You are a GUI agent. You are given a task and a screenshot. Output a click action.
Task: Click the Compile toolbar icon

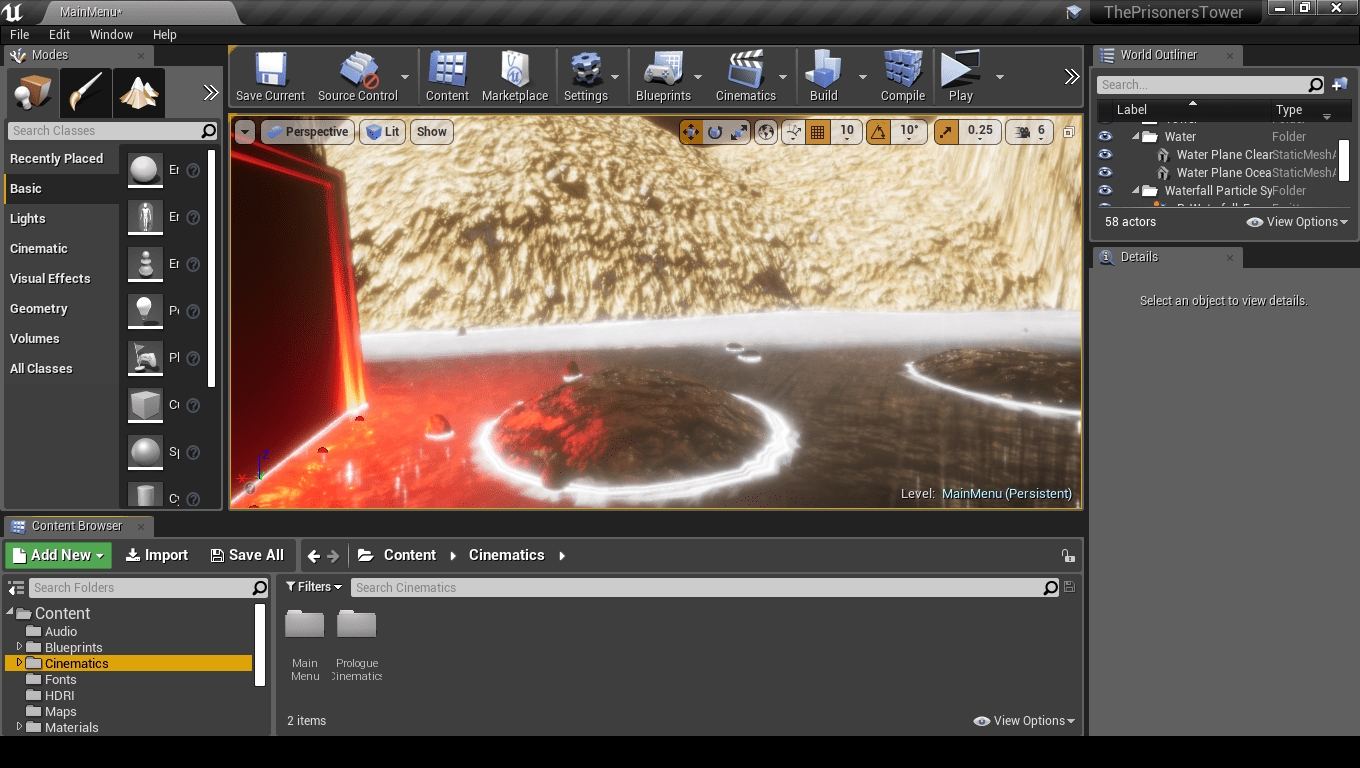pos(903,77)
